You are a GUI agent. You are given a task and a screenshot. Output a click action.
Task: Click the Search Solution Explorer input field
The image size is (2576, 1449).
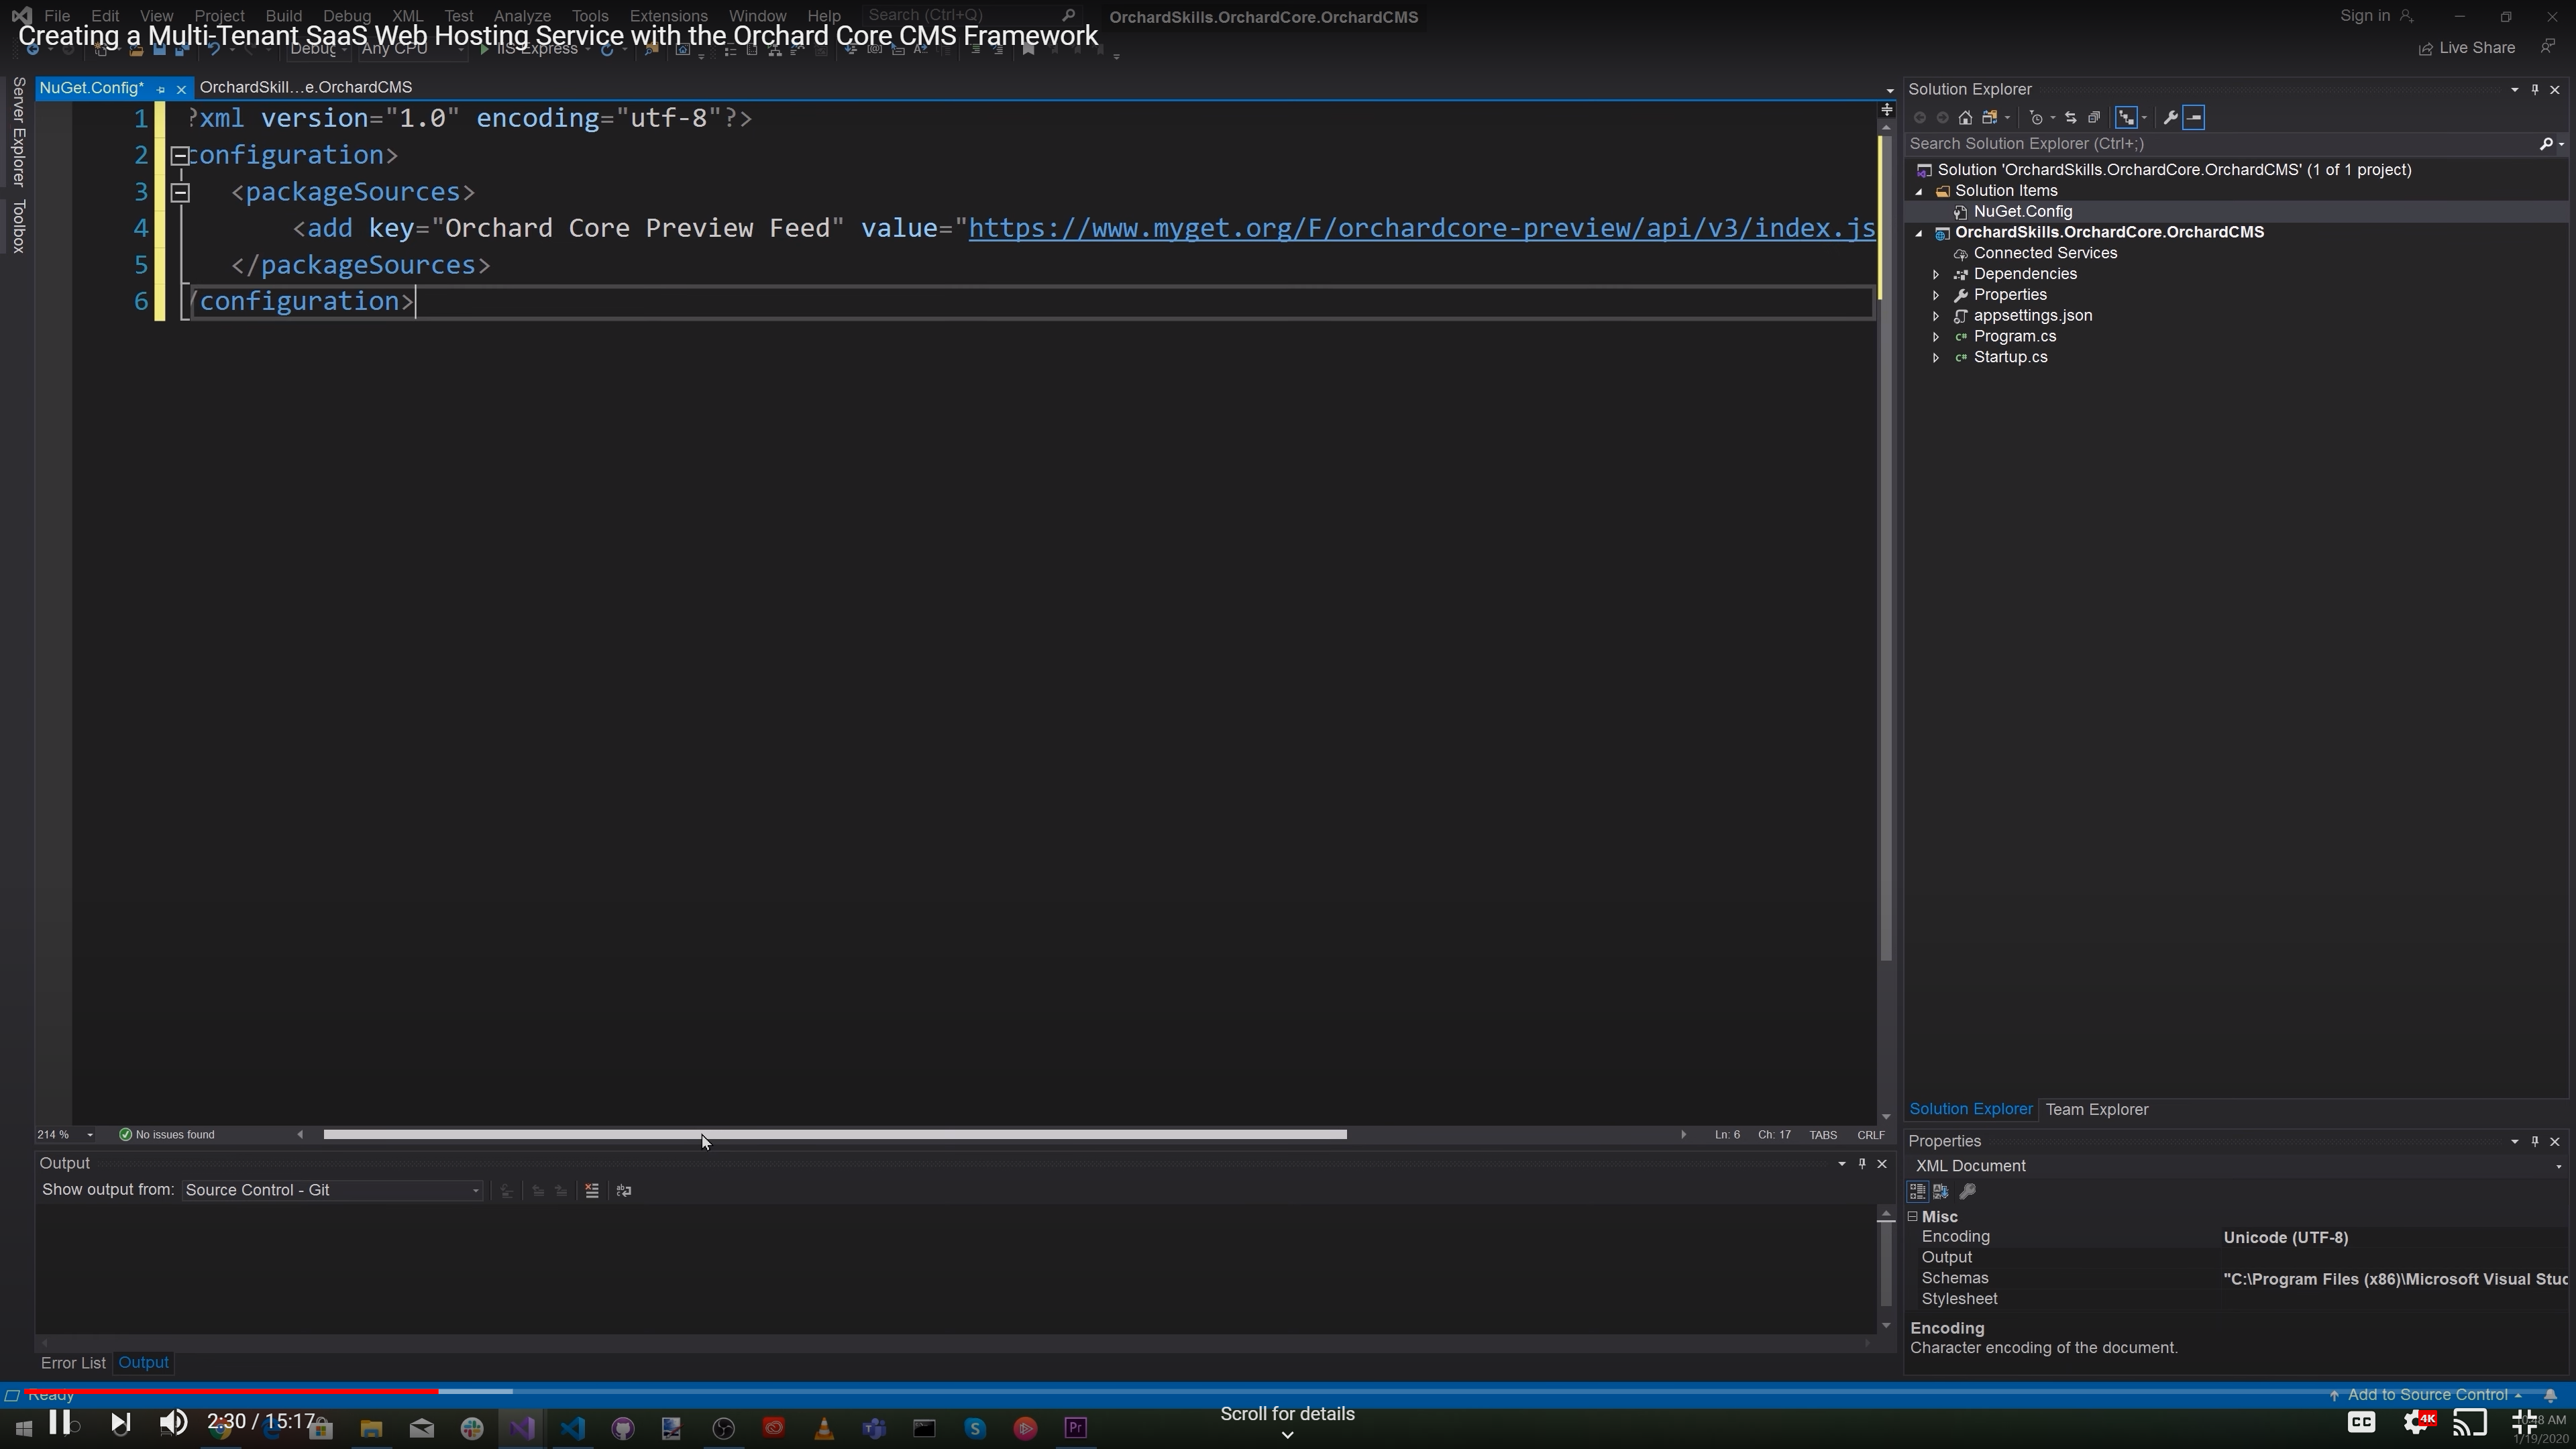click(x=2220, y=144)
